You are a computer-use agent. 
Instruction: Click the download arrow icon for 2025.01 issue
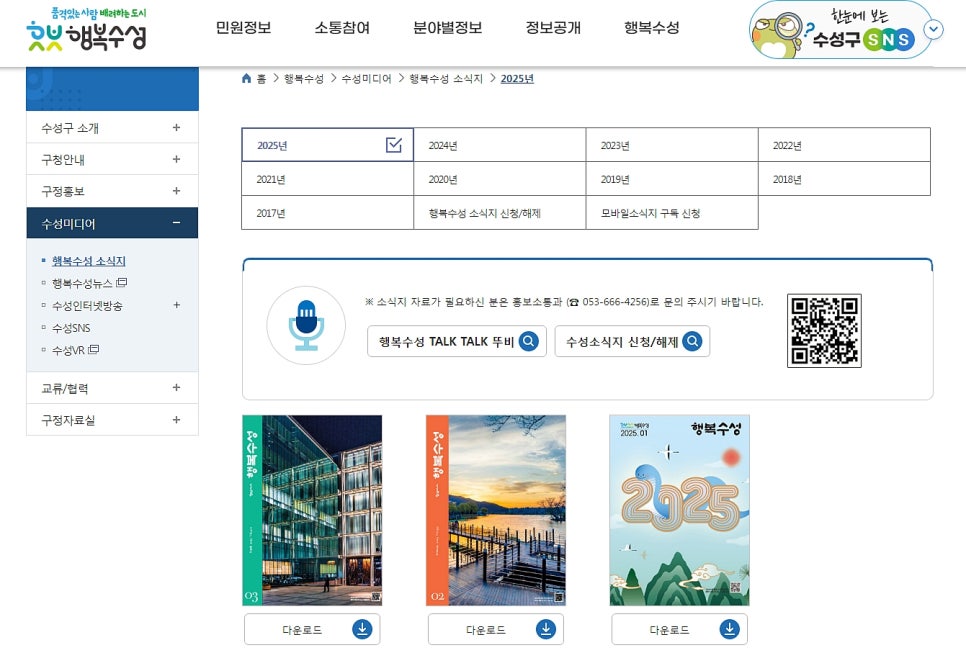click(729, 629)
